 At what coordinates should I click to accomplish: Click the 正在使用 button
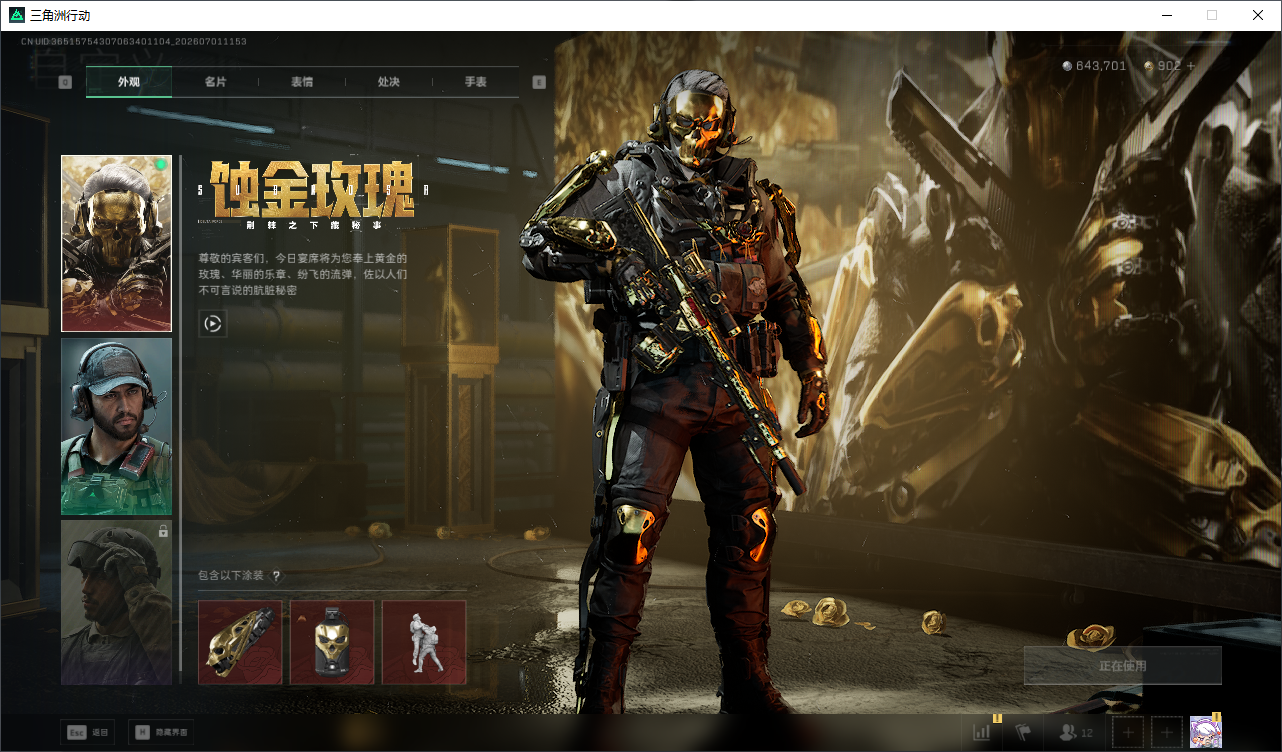[1122, 665]
